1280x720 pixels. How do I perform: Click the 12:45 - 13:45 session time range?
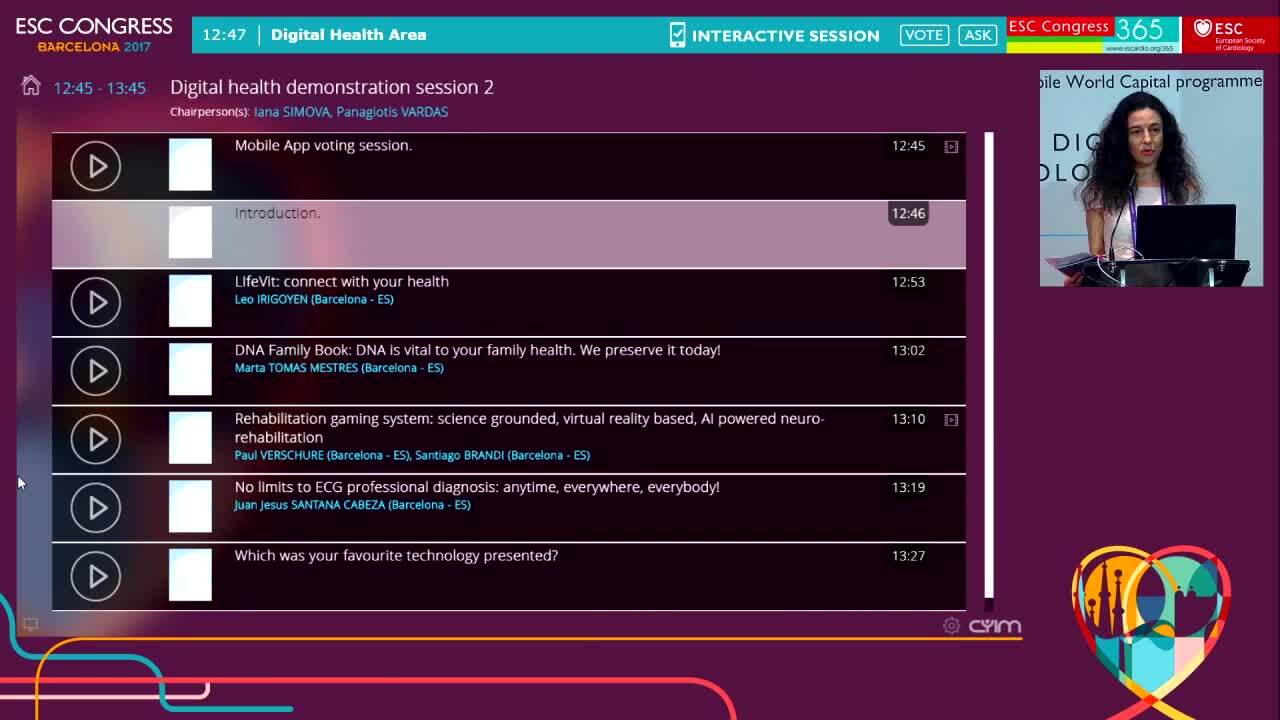point(100,88)
